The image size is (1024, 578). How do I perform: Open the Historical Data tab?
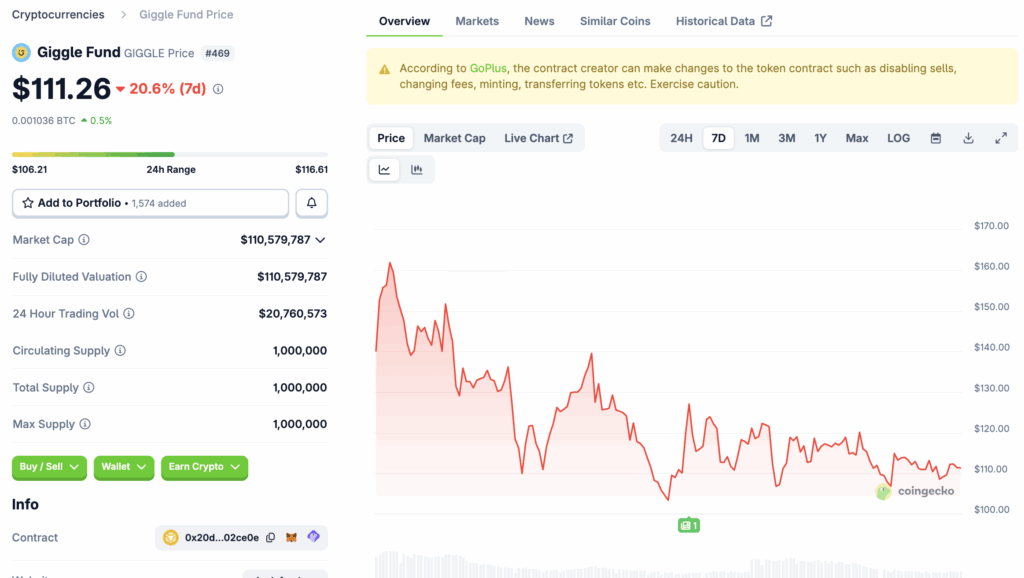724,21
